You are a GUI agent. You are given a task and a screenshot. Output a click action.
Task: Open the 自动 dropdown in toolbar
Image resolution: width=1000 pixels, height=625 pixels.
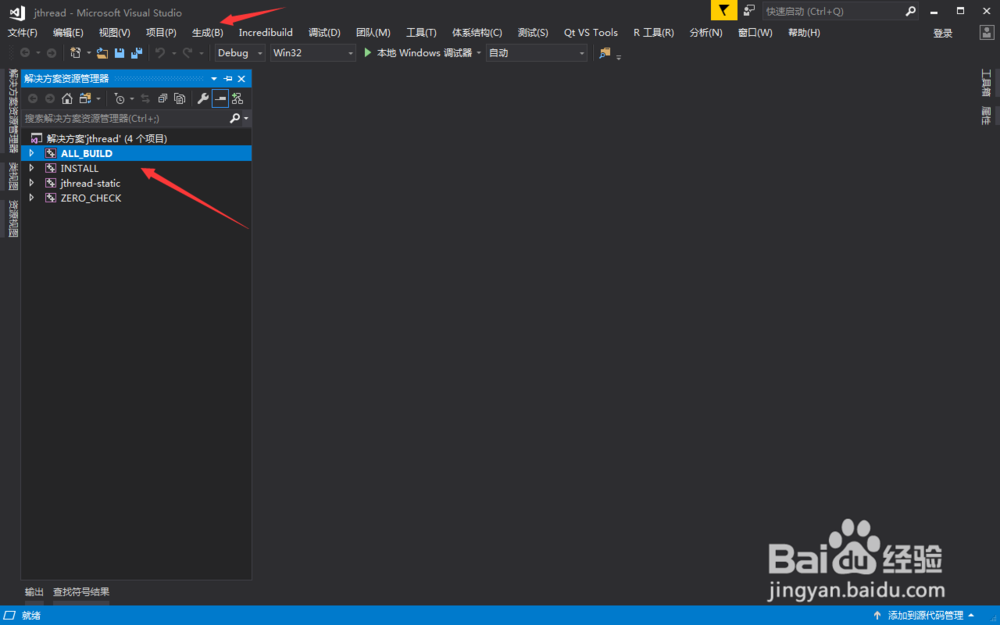536,53
